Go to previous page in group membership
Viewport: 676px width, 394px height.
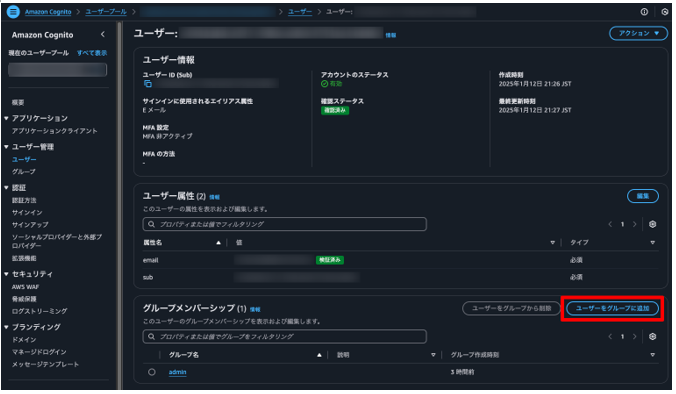610,336
